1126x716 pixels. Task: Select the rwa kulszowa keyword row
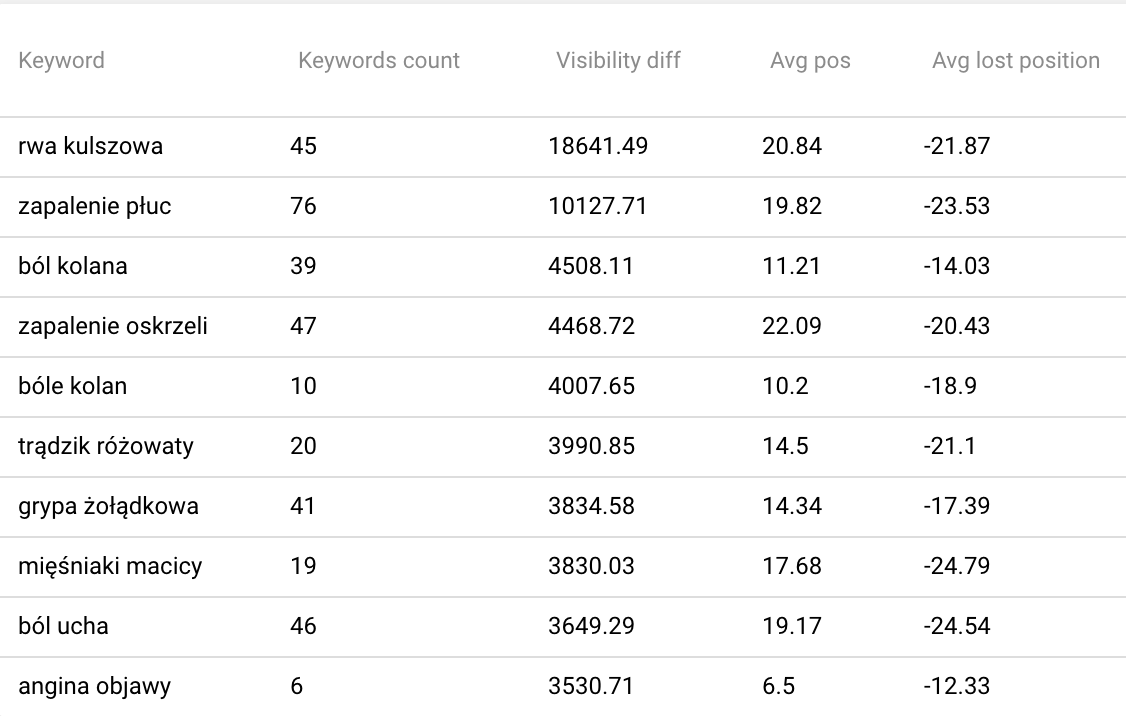coord(563,147)
